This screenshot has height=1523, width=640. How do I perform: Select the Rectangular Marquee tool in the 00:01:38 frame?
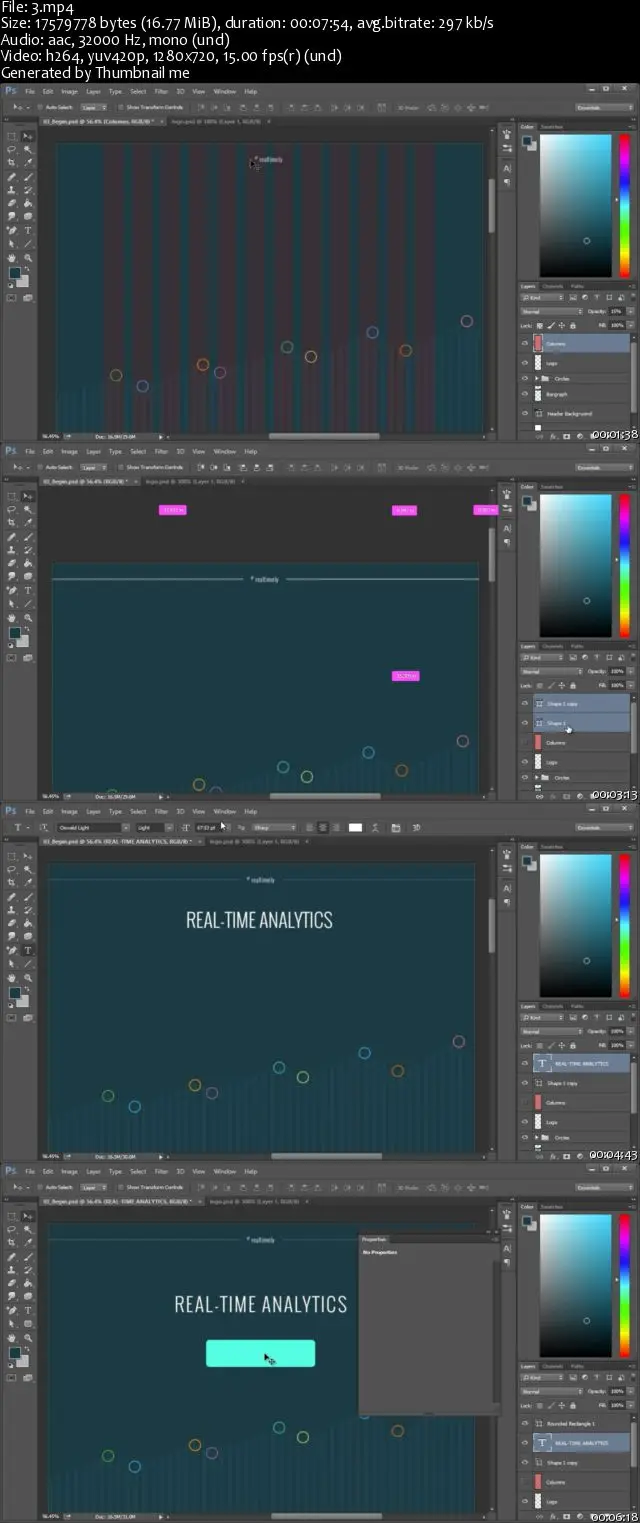(x=11, y=136)
